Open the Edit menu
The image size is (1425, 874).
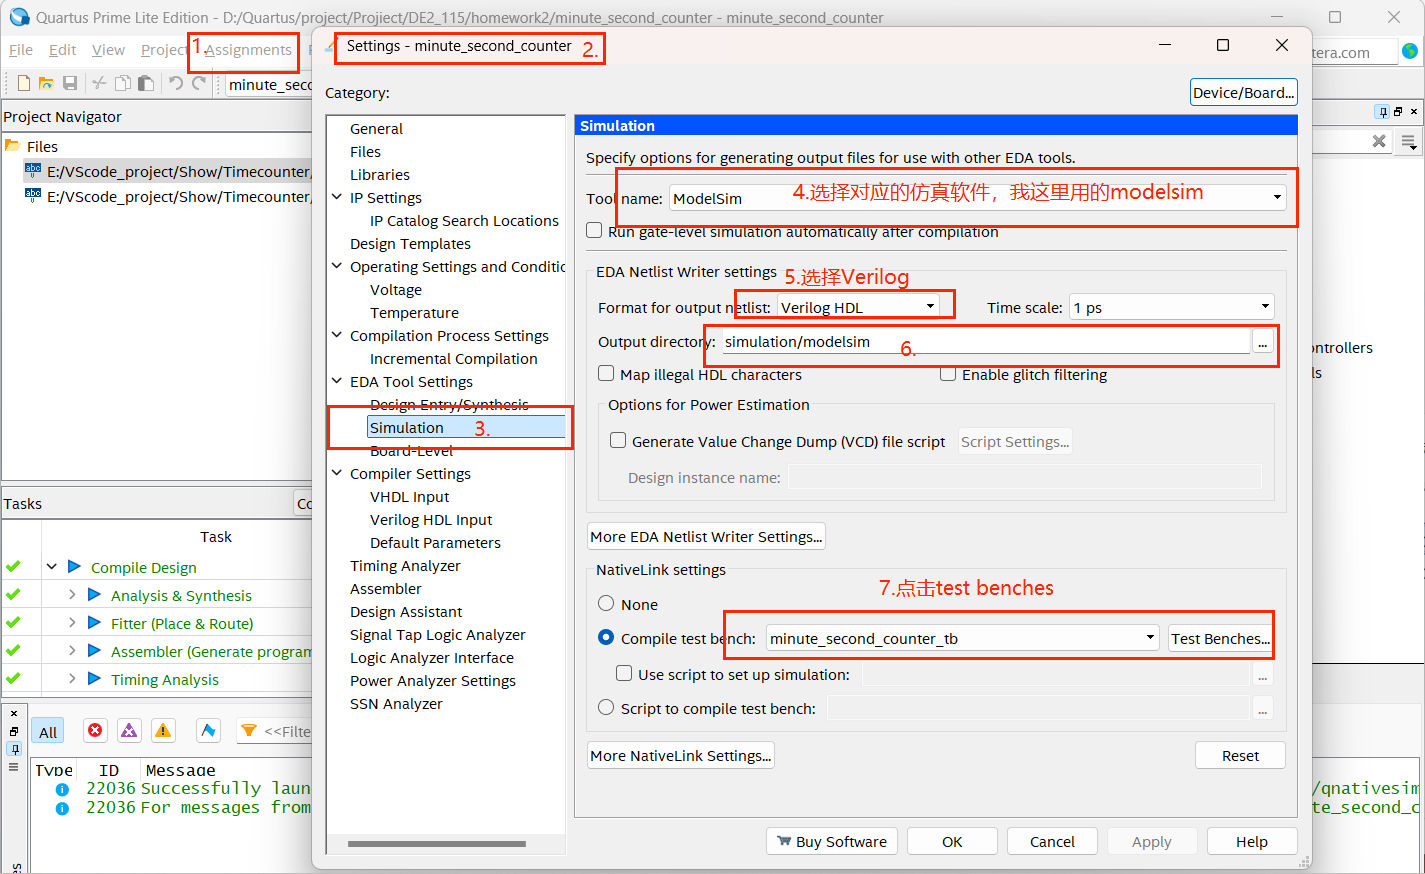coord(63,50)
